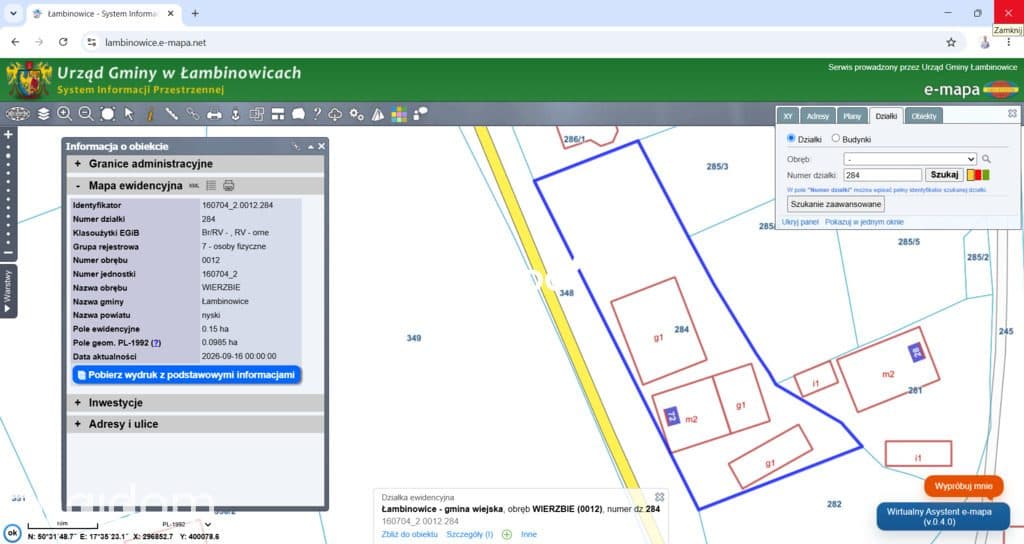The height and width of the screenshot is (544, 1024).
Task: Collapse the Informacja o obiekcie panel with the arrow
Action: click(311, 146)
